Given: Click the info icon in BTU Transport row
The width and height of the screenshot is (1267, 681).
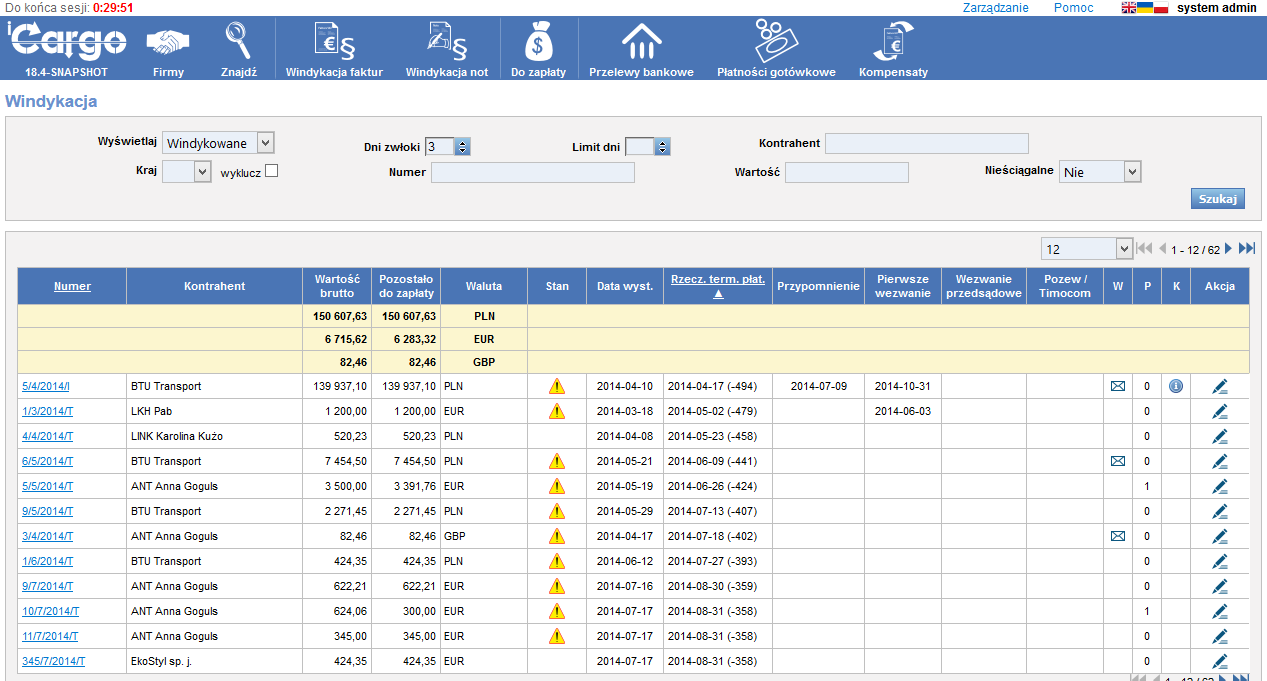Looking at the screenshot, I should (1175, 386).
